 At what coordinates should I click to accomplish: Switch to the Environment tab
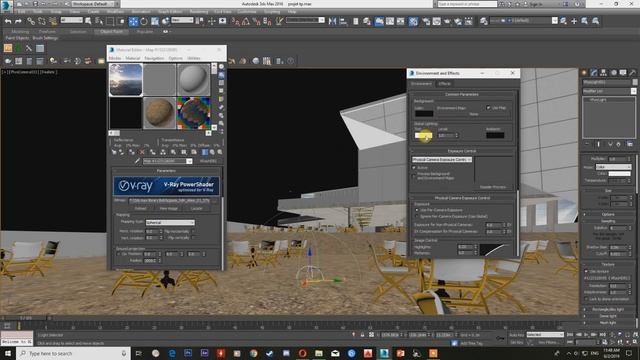tap(421, 84)
